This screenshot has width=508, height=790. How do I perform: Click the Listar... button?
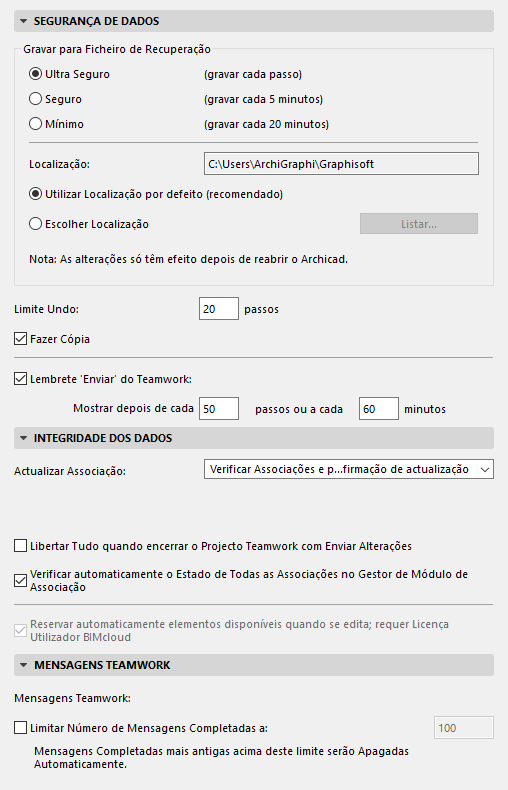click(419, 224)
